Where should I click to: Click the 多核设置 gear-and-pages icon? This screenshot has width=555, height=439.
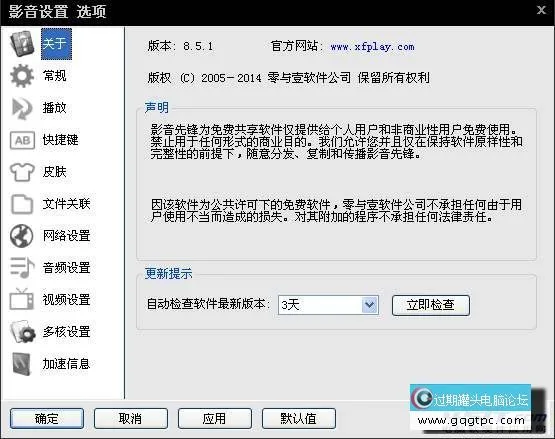(23, 332)
